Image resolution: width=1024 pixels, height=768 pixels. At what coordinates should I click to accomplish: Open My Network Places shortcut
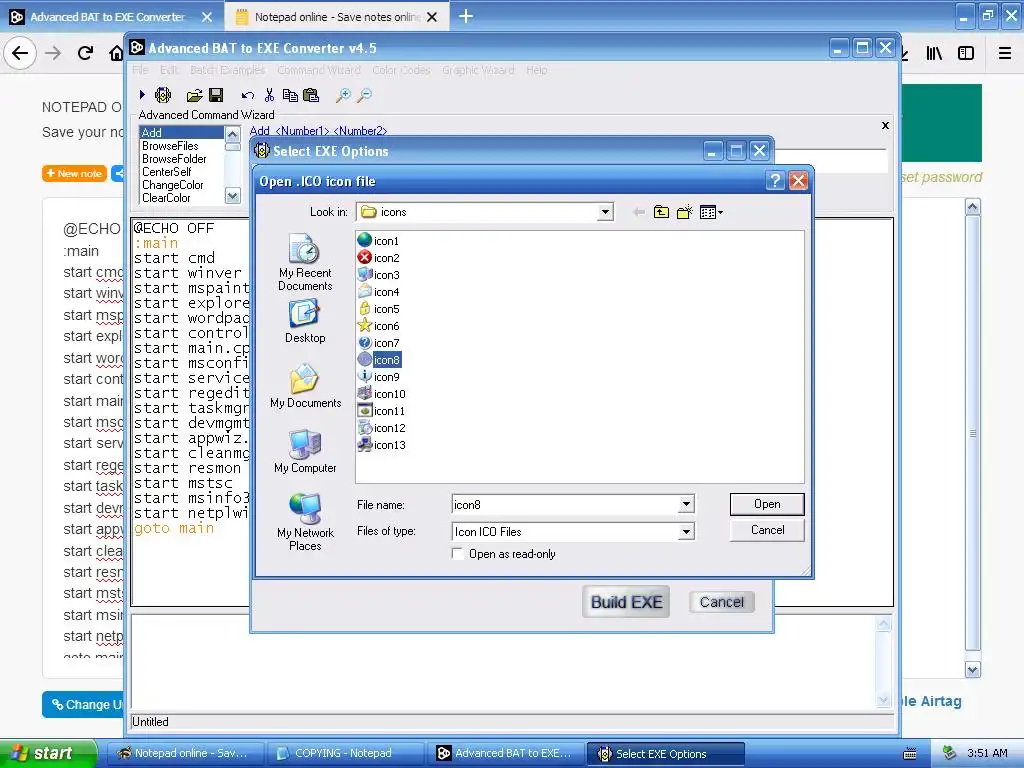[x=305, y=522]
